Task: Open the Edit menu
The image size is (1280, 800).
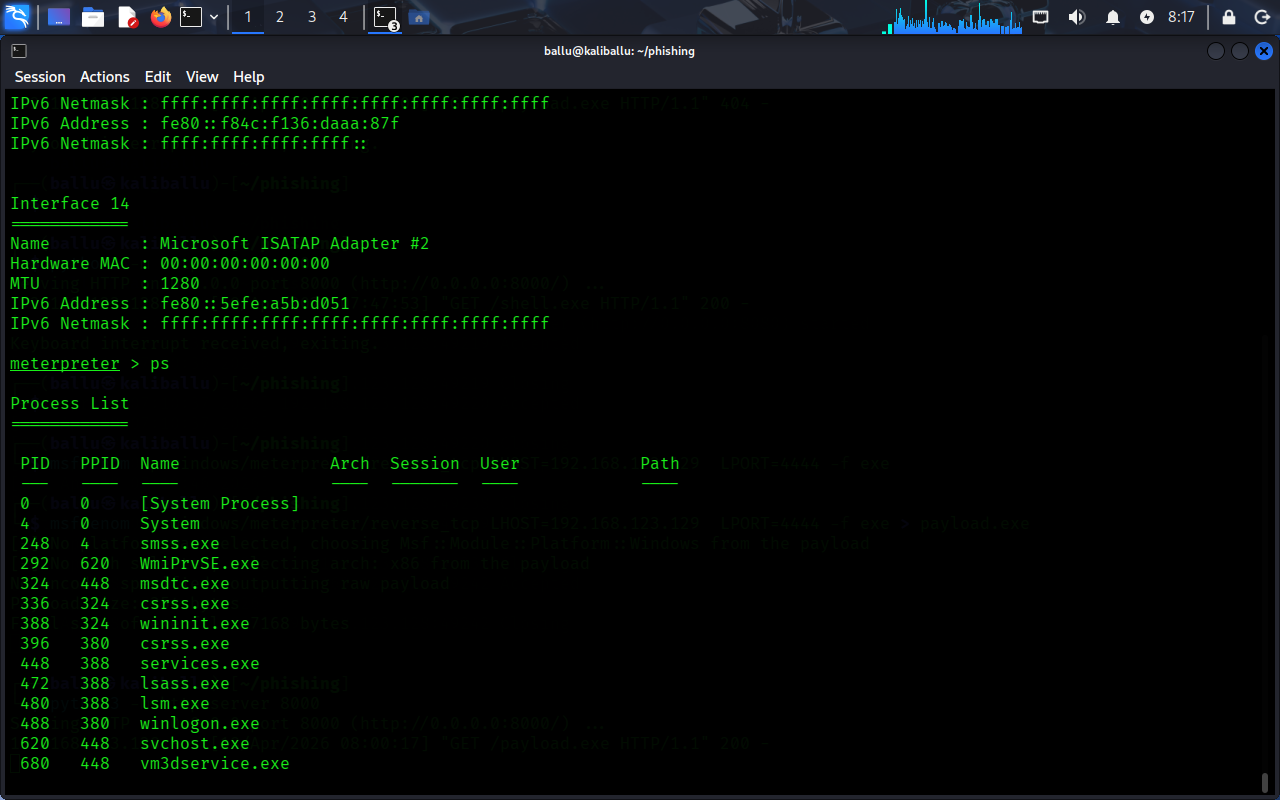Action: pyautogui.click(x=158, y=77)
